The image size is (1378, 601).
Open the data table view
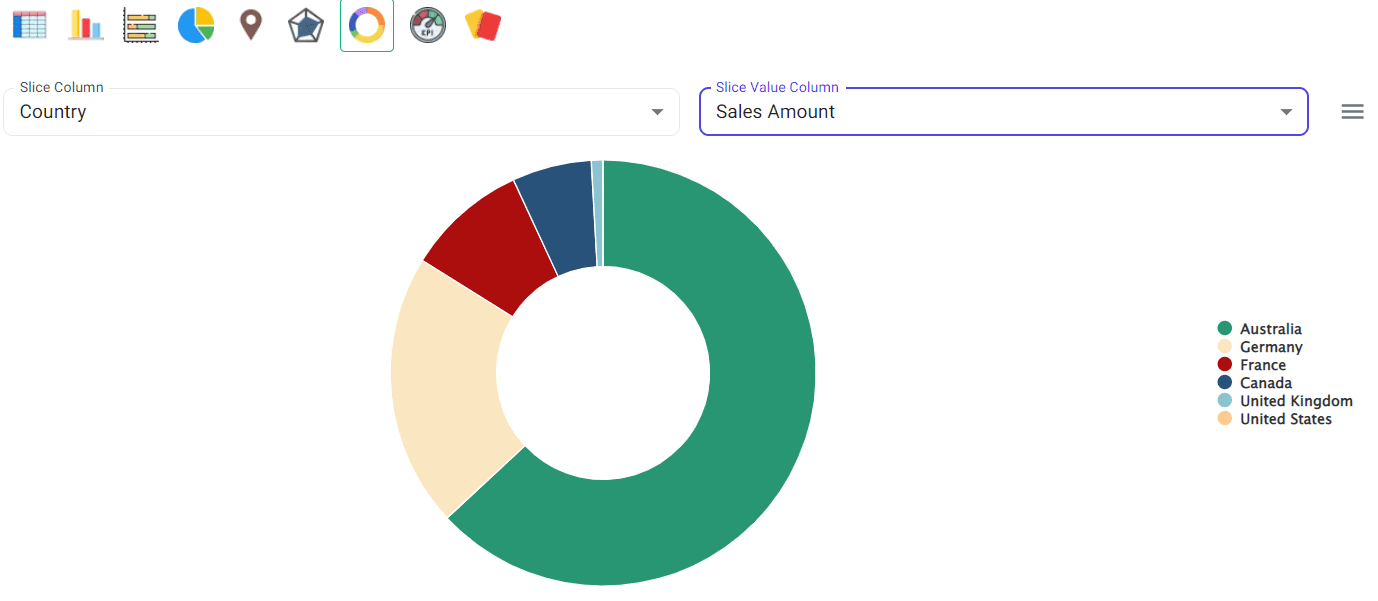29,25
